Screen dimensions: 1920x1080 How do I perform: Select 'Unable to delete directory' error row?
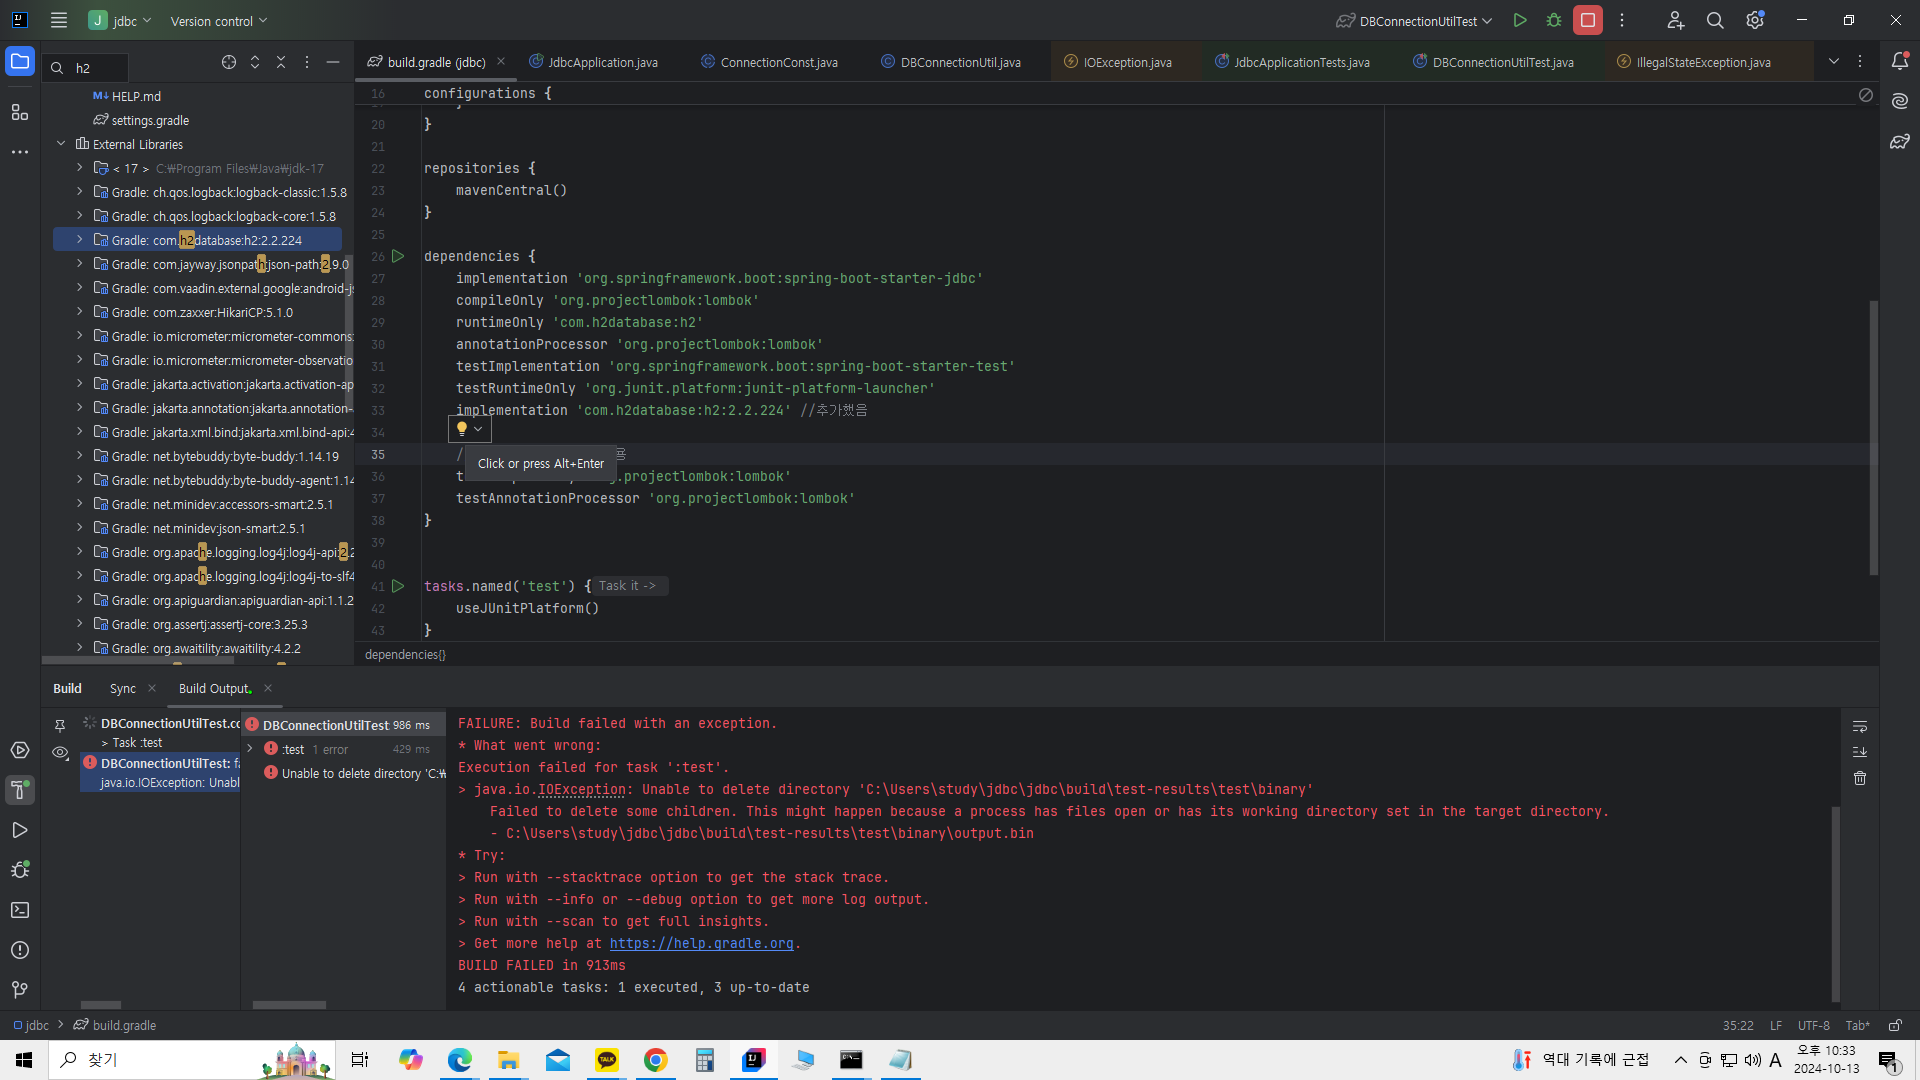click(355, 773)
